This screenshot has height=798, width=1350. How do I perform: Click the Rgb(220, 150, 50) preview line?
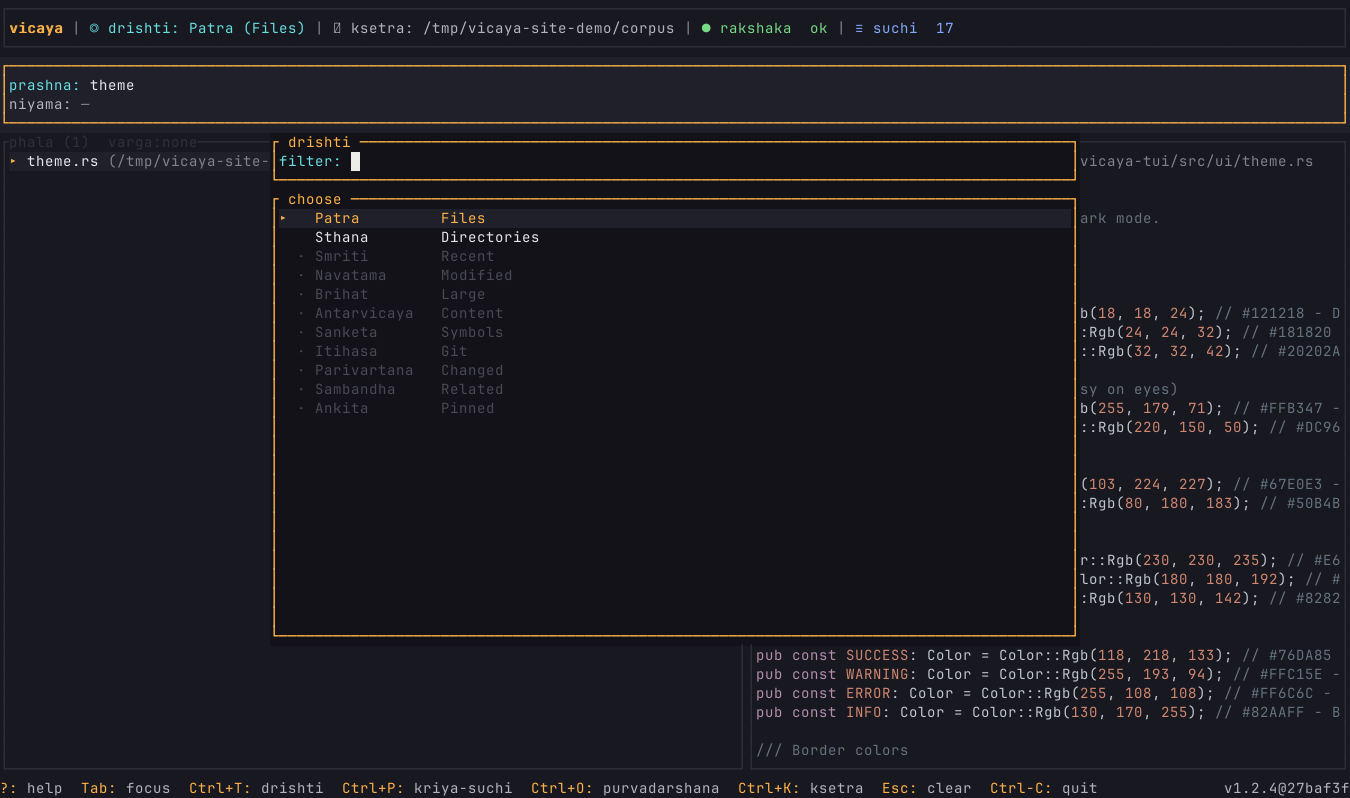point(1210,427)
